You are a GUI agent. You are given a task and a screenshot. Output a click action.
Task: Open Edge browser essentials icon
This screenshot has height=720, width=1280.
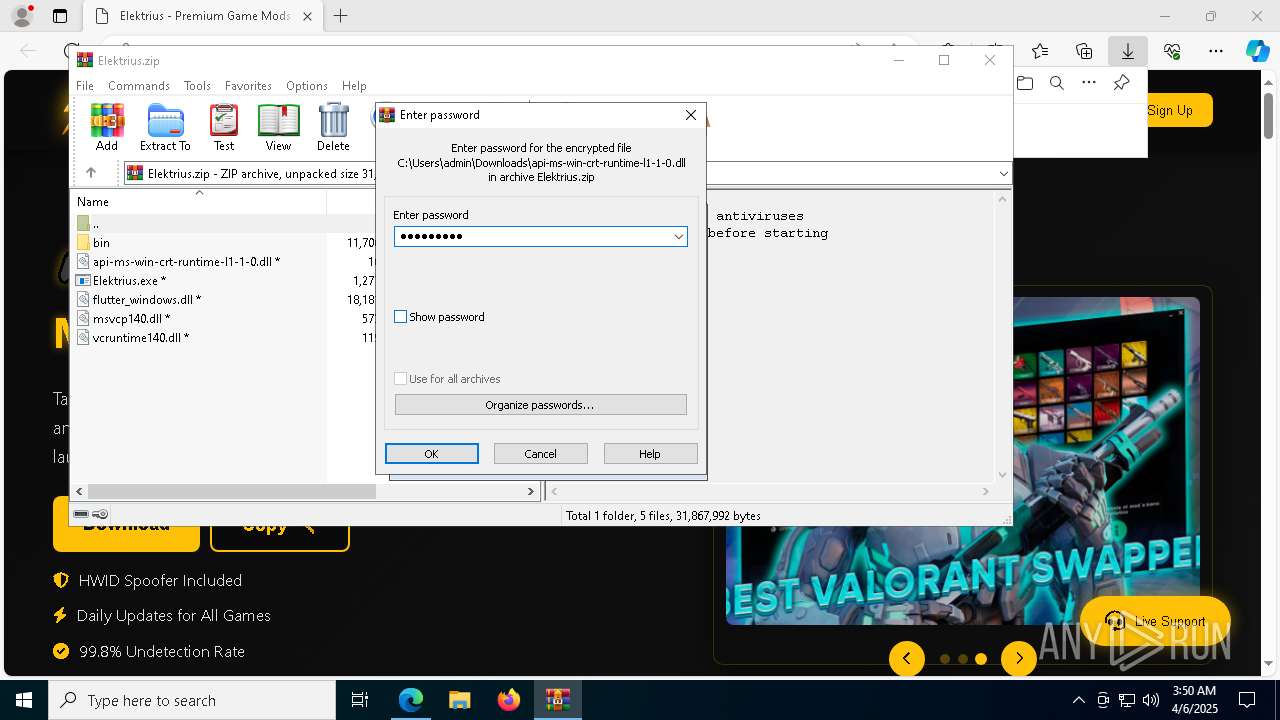click(x=1172, y=51)
